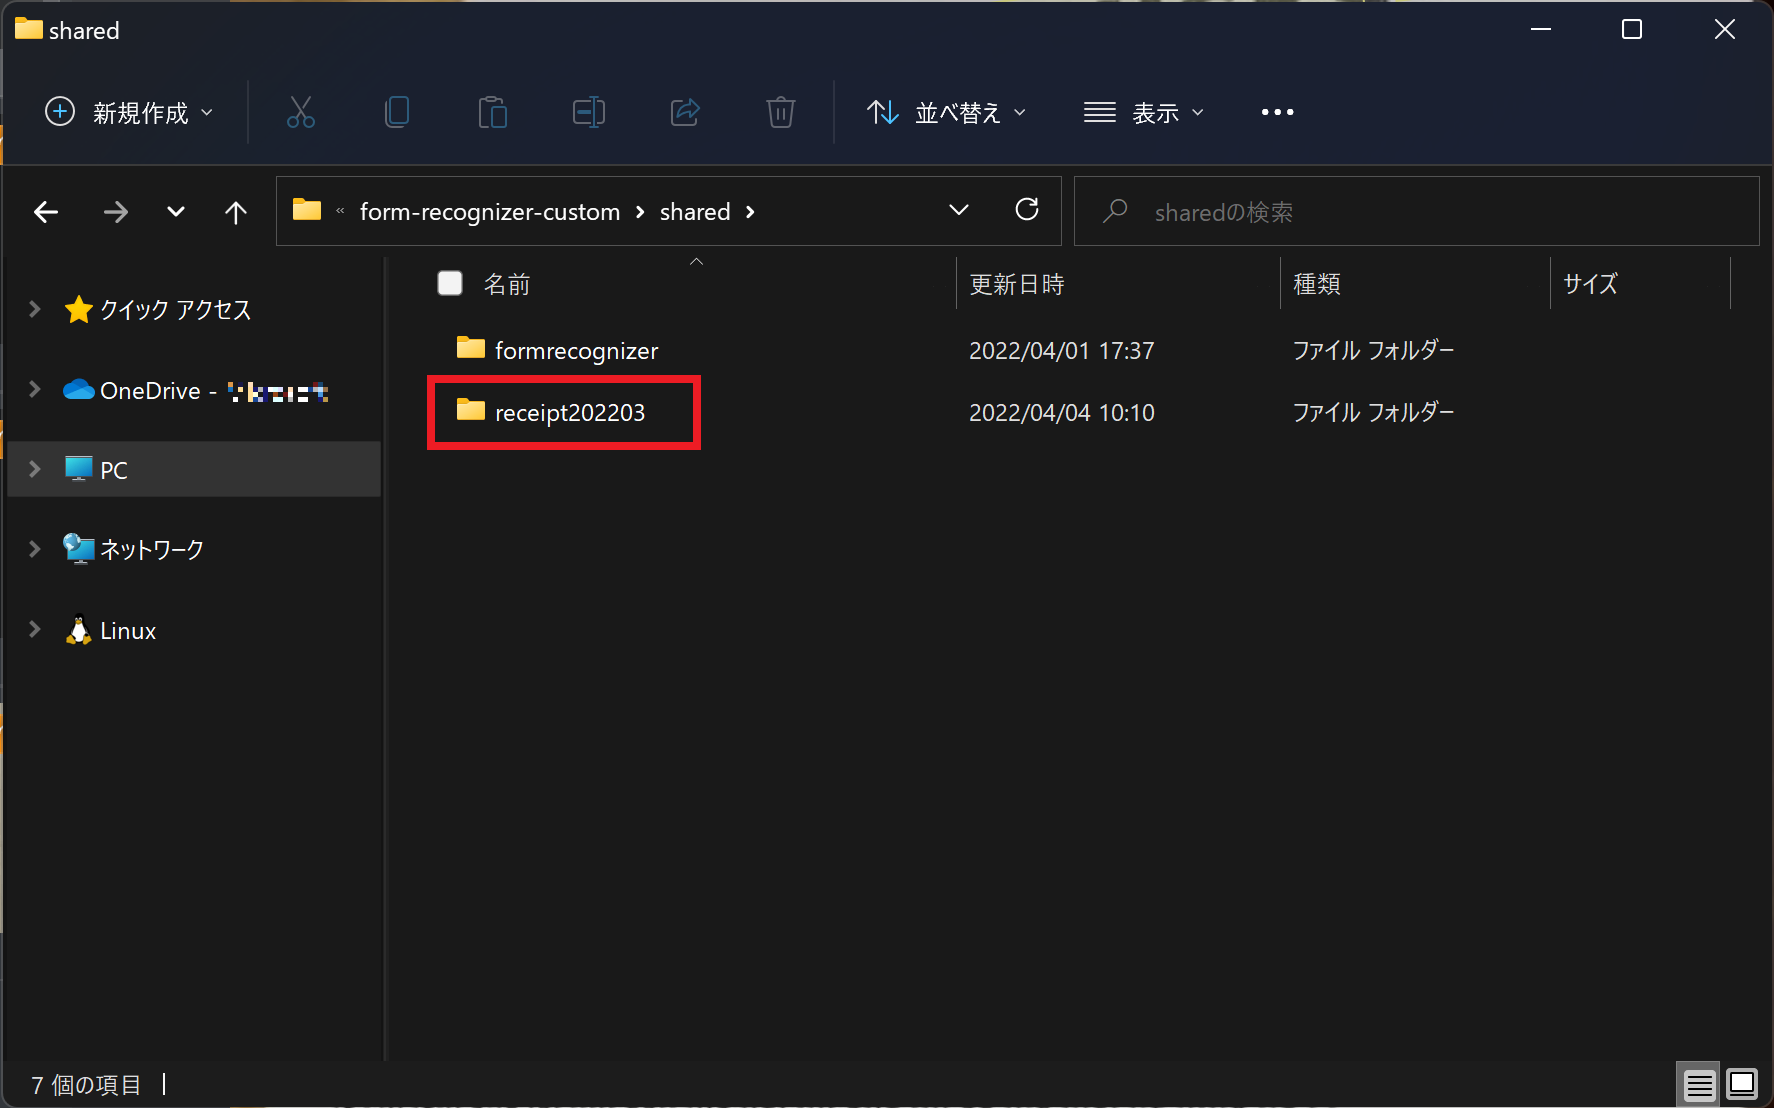Select クイック アクセス in the sidebar
This screenshot has width=1774, height=1108.
[x=176, y=310]
